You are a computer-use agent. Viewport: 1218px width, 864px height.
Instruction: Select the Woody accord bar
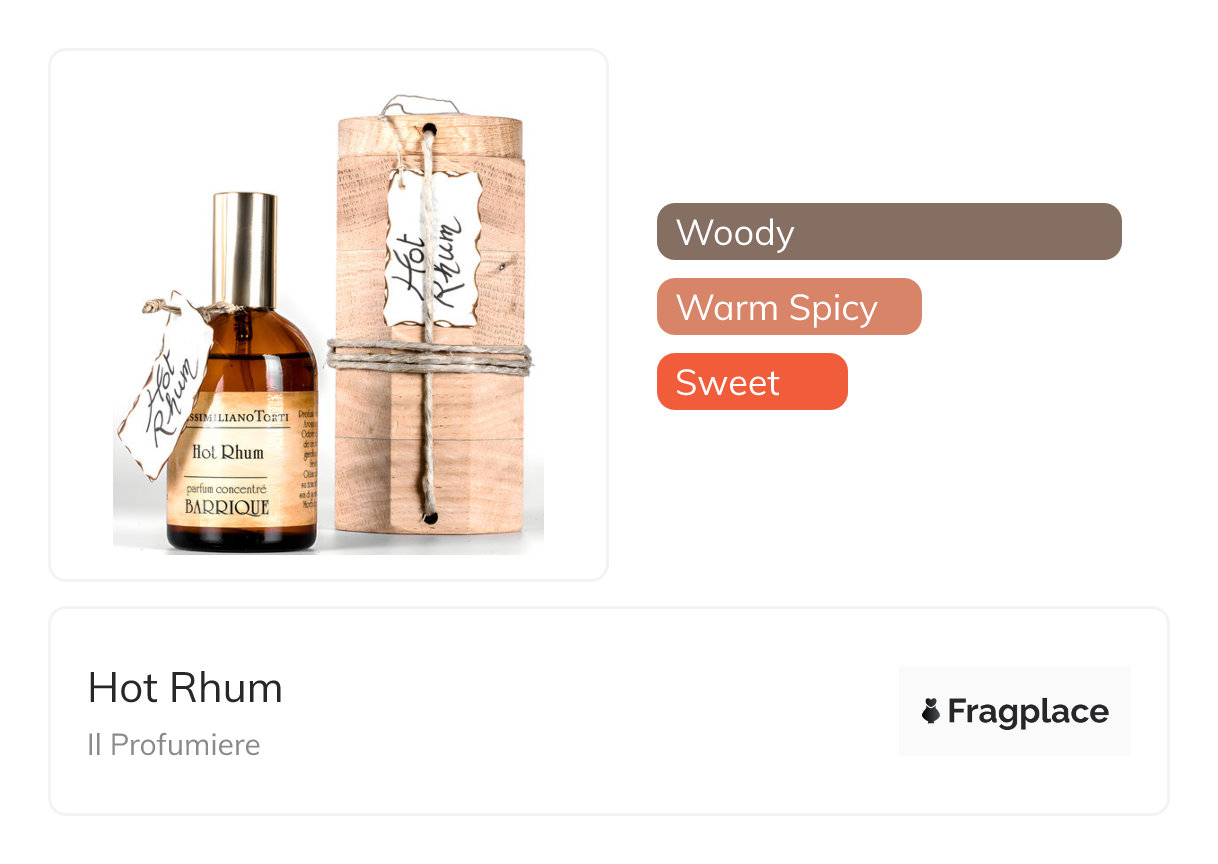tap(889, 232)
